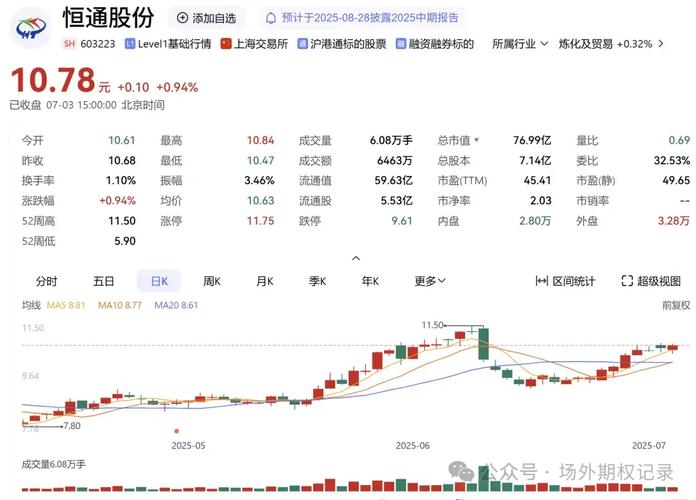This screenshot has height=500, width=696.
Task: Open the 沪港通标的股票 tag
Action: pyautogui.click(x=342, y=44)
